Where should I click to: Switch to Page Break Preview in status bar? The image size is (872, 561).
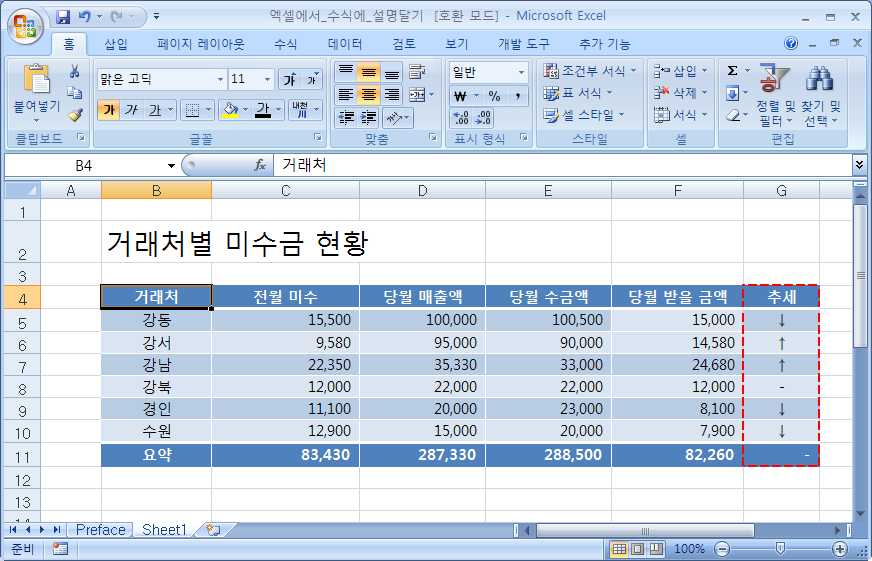(657, 549)
